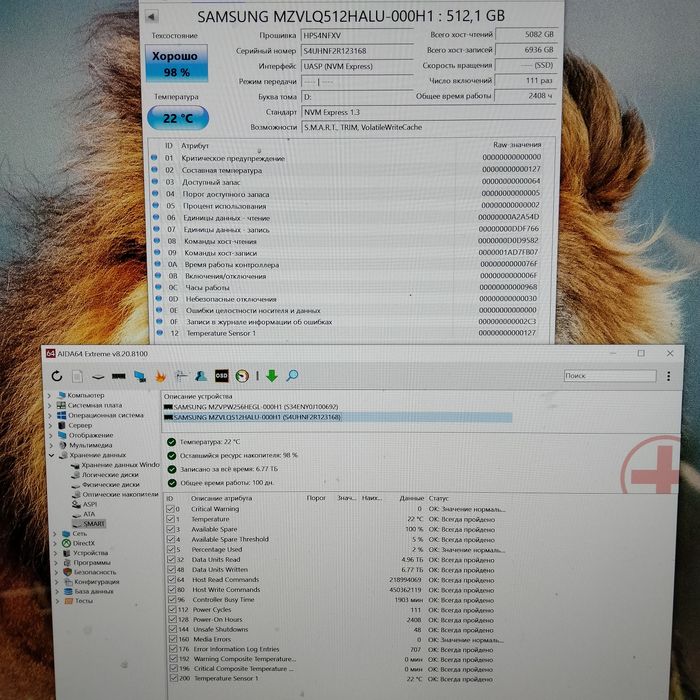The height and width of the screenshot is (700, 700).
Task: Expand the Сервер tree node
Action: [x=50, y=425]
